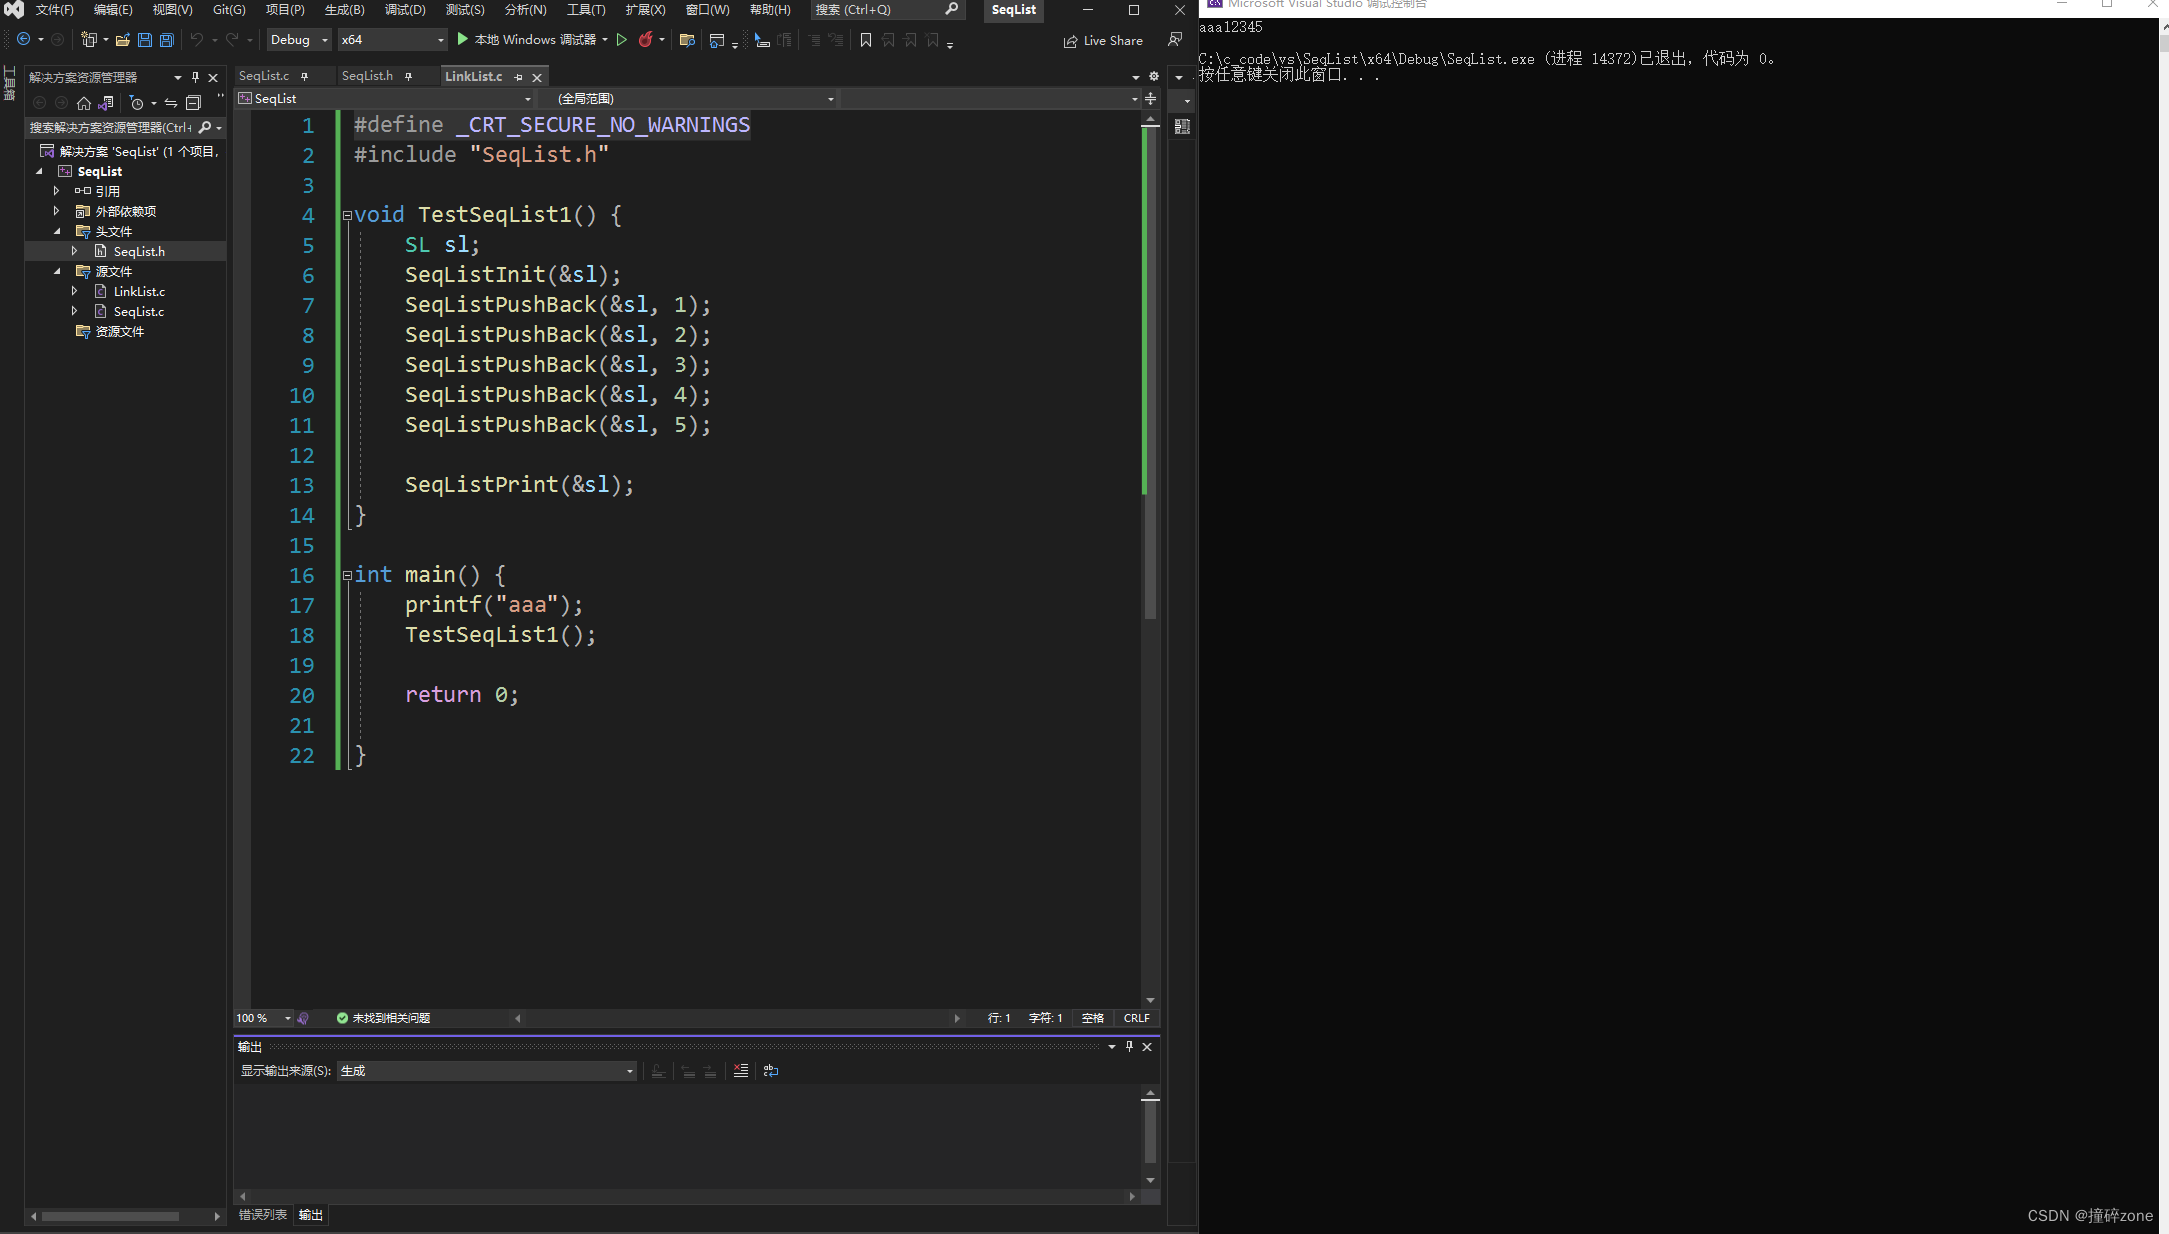Click the Save All toolbar icon
This screenshot has width=2169, height=1234.
pyautogui.click(x=167, y=40)
